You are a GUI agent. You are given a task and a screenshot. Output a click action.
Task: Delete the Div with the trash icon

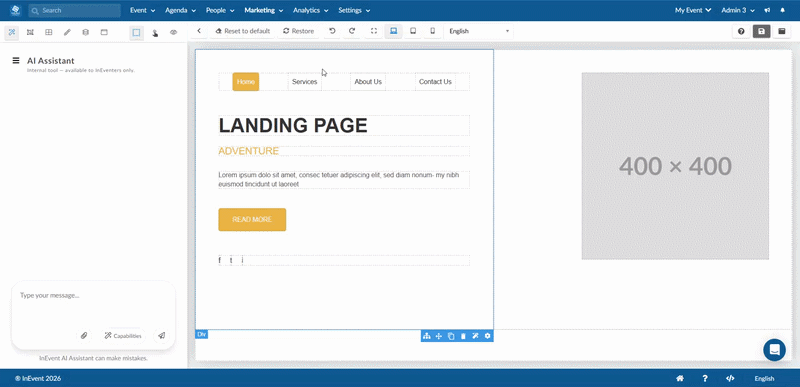[x=463, y=336]
